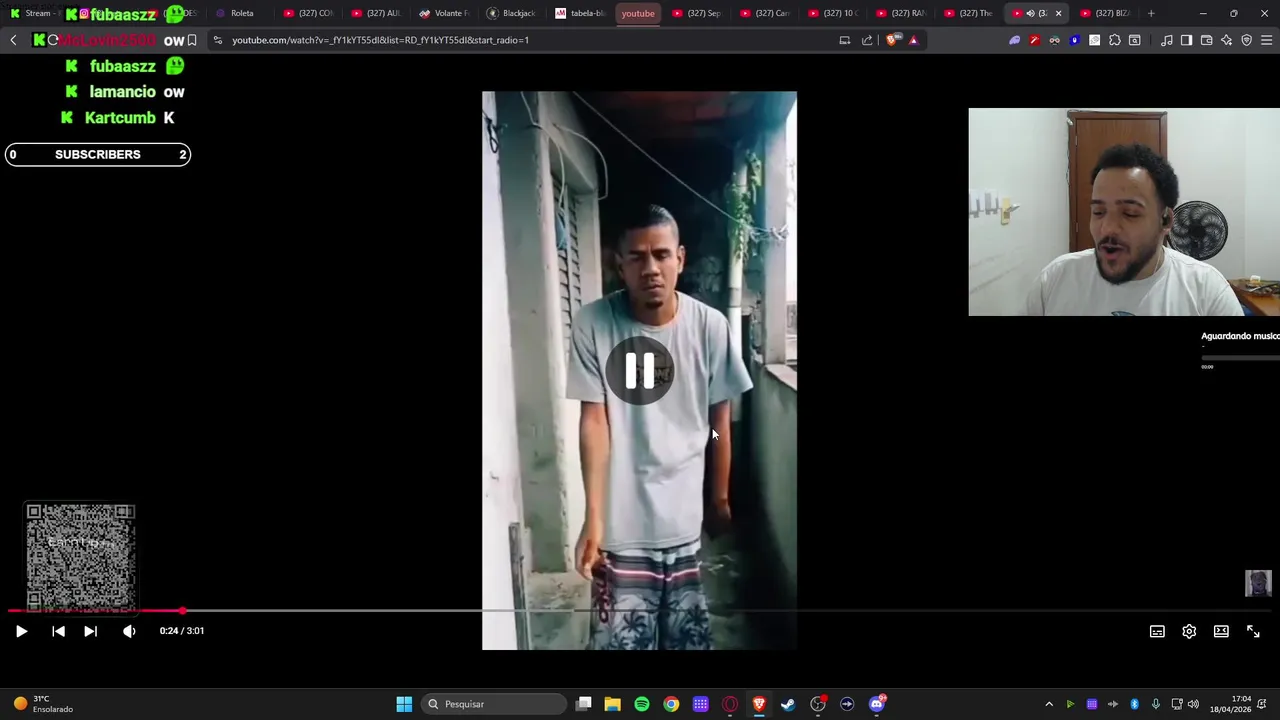Open the browser hamburger menu
This screenshot has height=720, width=1280.
coord(1266,40)
